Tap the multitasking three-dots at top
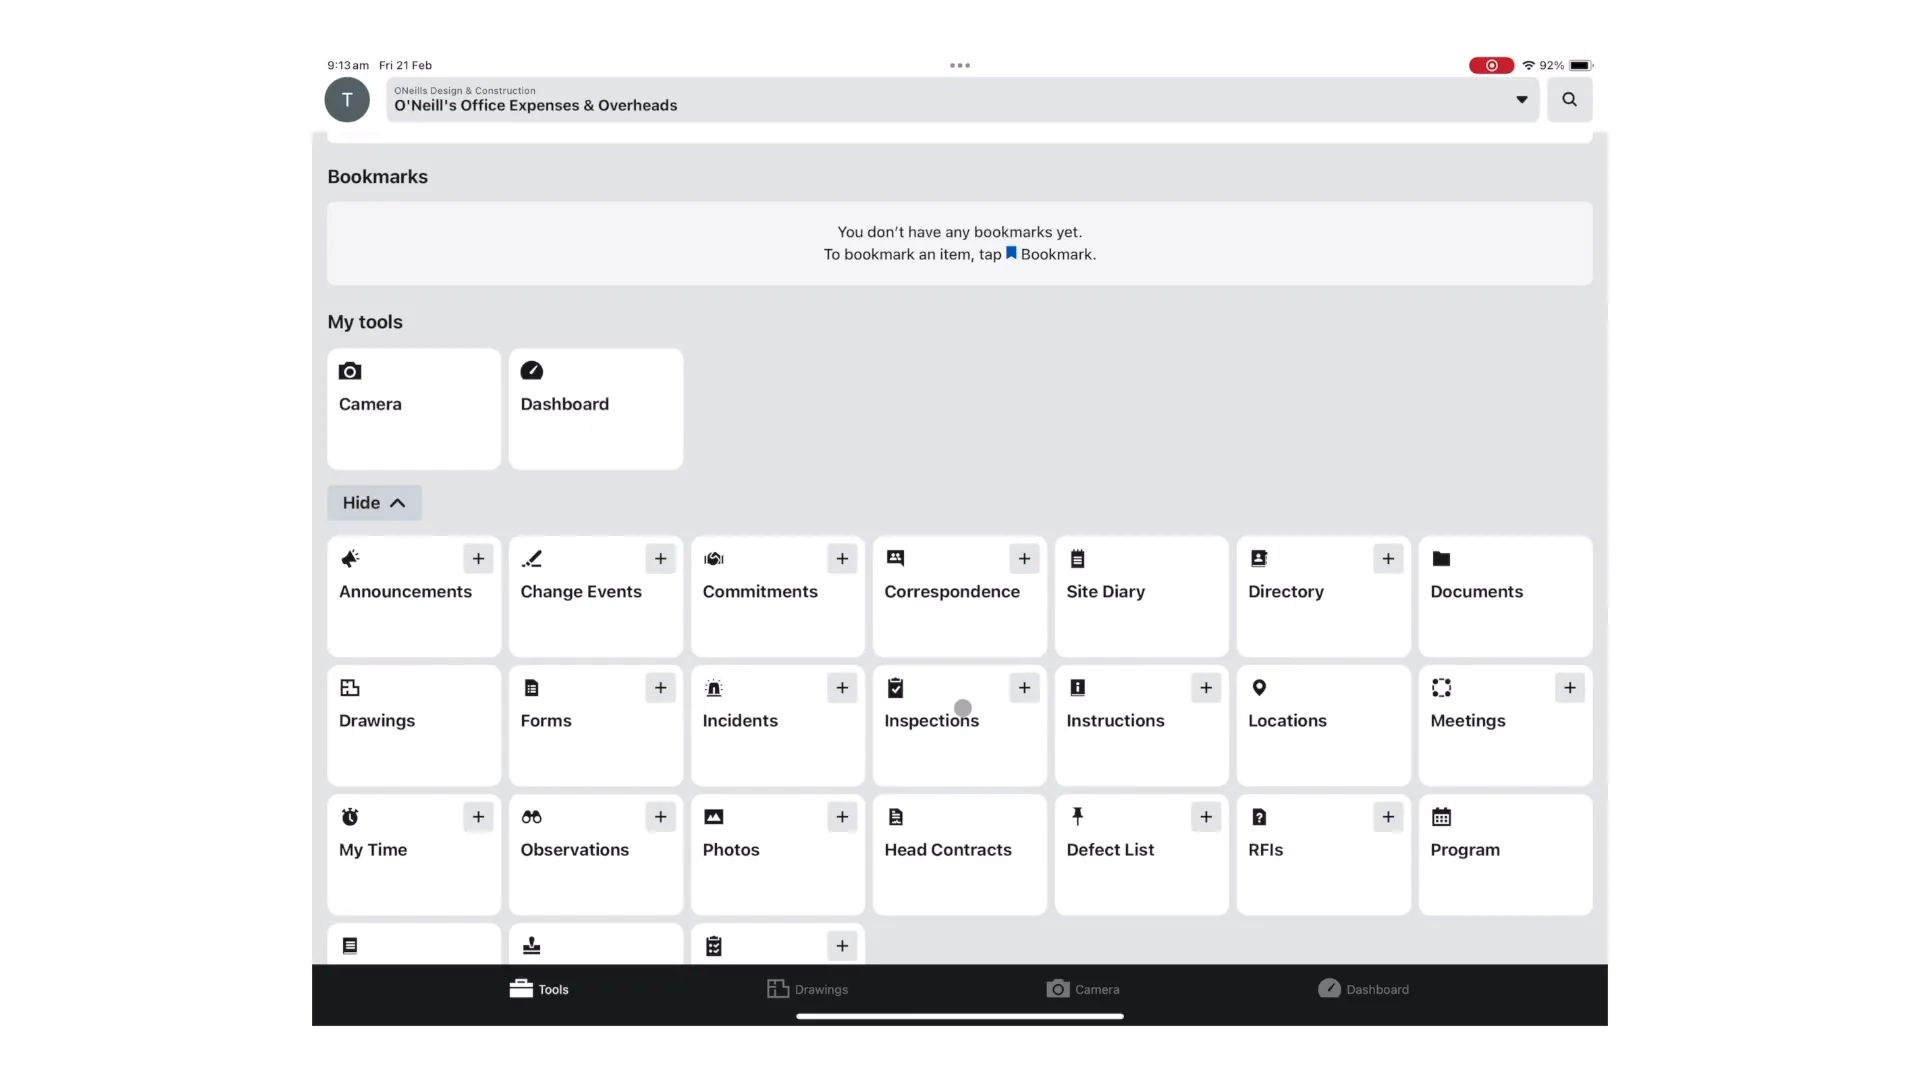The height and width of the screenshot is (1080, 1920). [960, 66]
